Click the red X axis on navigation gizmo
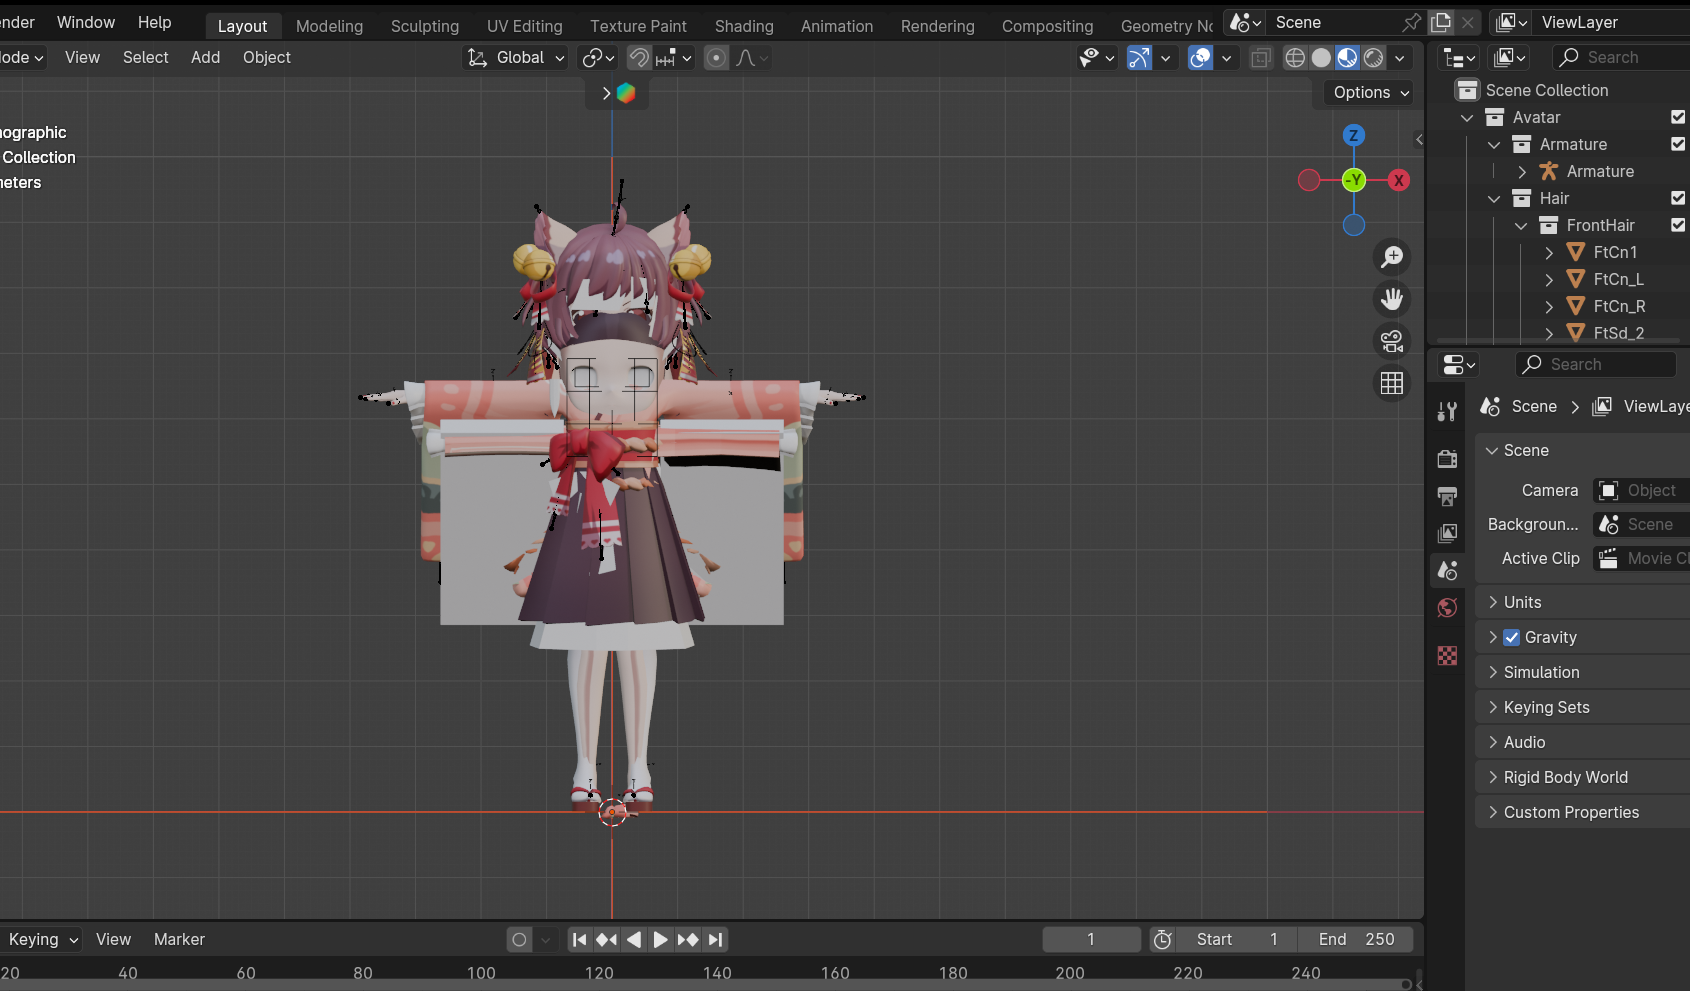 click(1399, 180)
